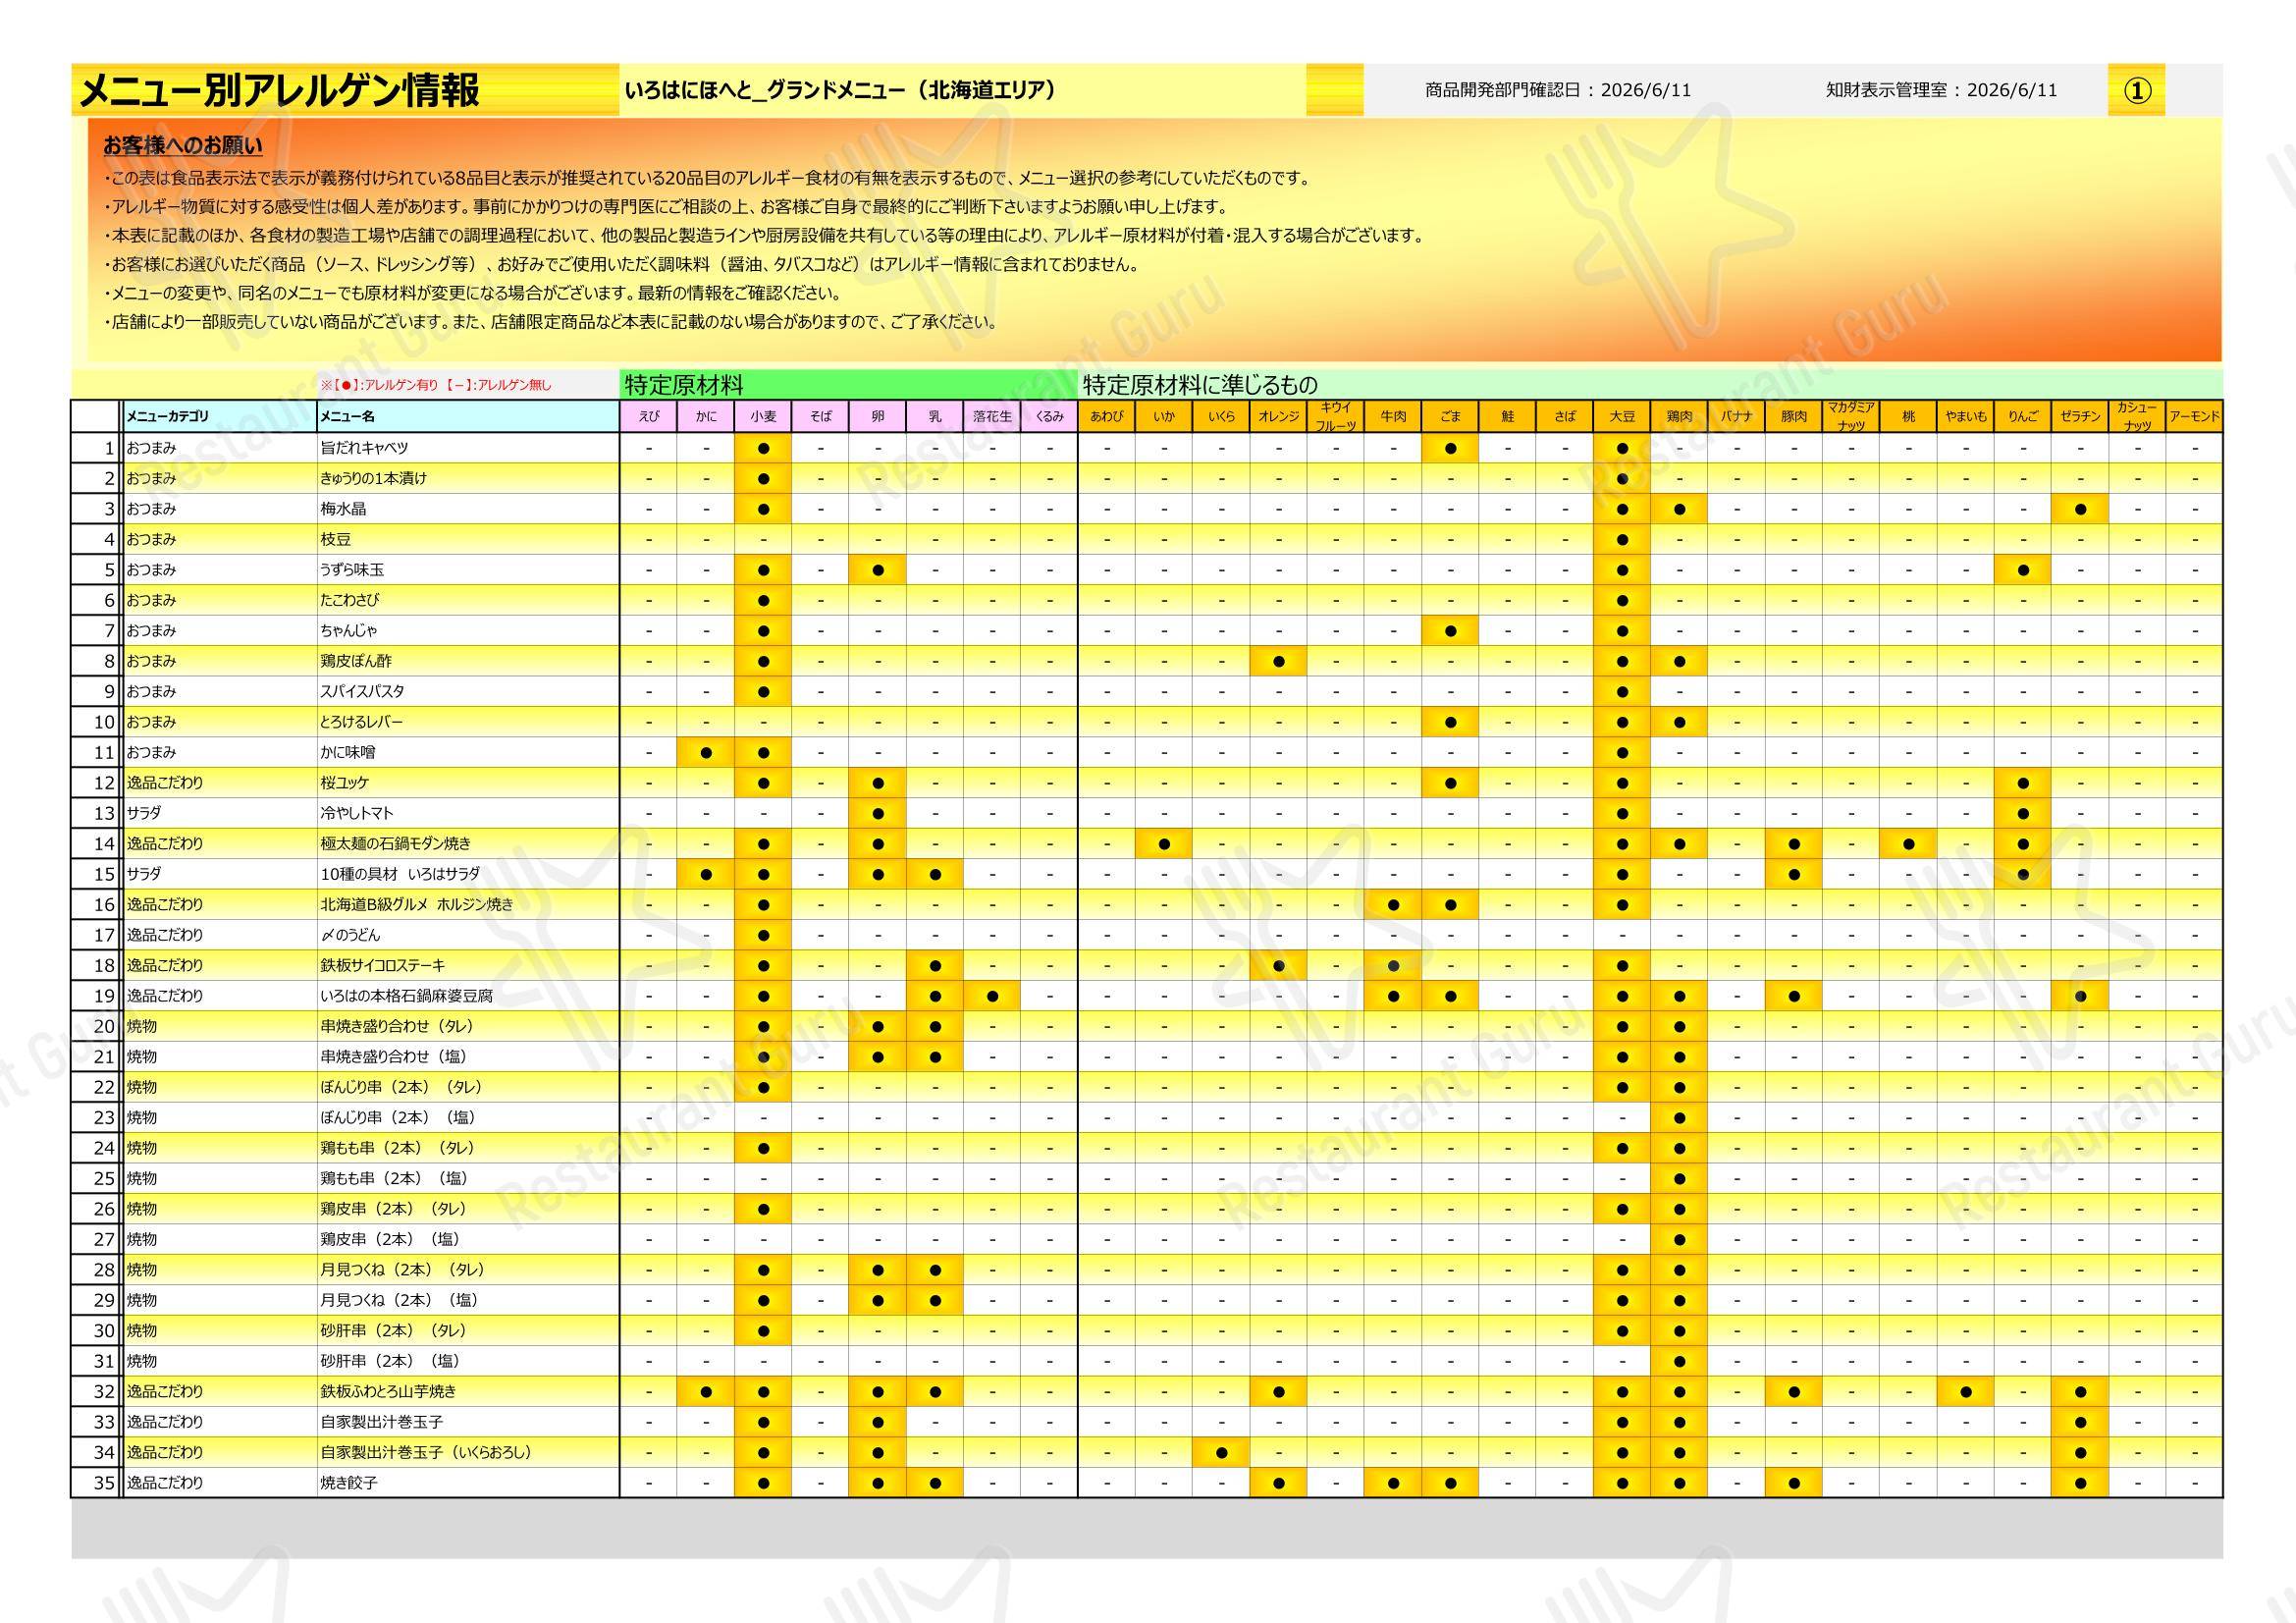Screen dimensions: 2296x1623
Task: Click menu name 焼き餃子
Action: 349,1483
